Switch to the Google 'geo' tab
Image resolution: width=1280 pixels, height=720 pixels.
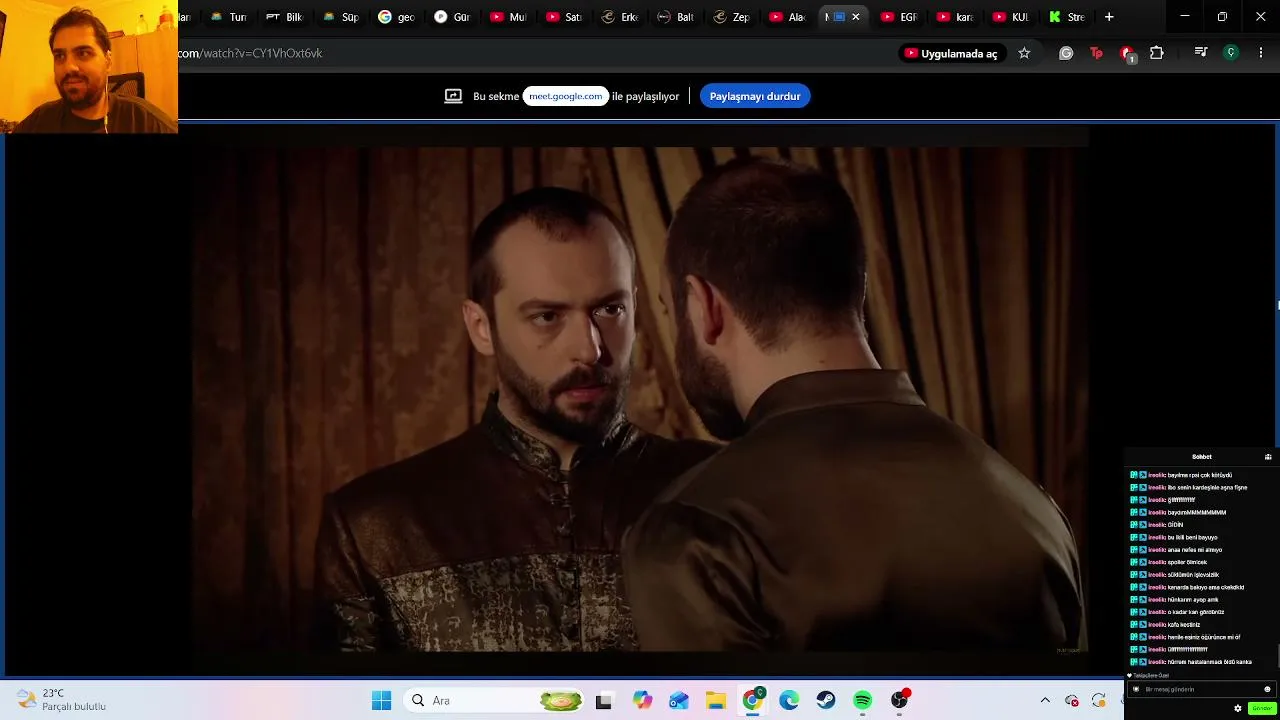coord(396,17)
